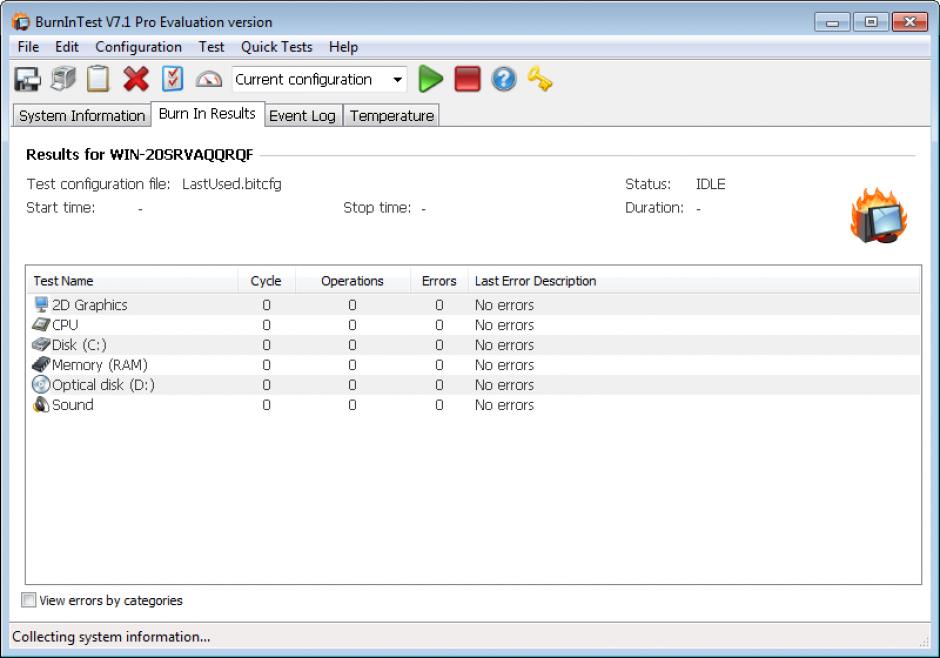Click the window resize grip in status bar
Screen dimensions: 940x658
[x=924, y=641]
